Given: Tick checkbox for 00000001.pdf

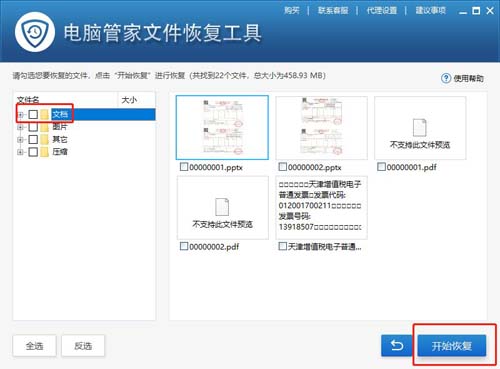Looking at the screenshot, I should tap(381, 167).
